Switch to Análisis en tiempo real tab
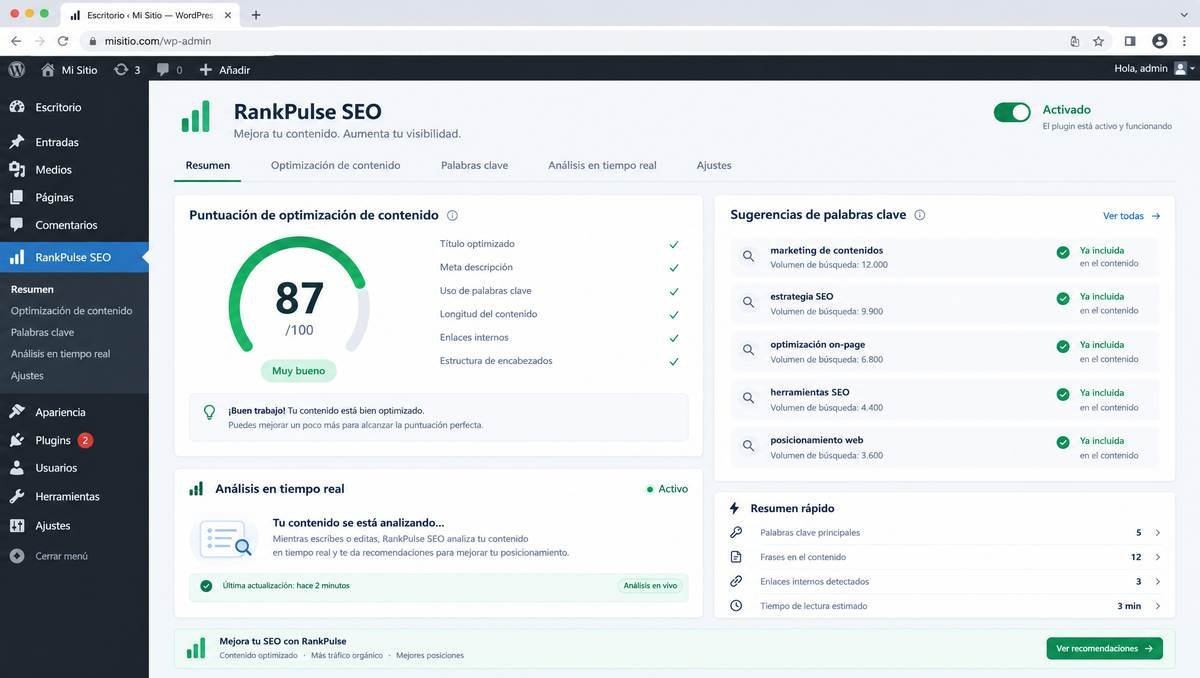The image size is (1200, 678). [602, 165]
